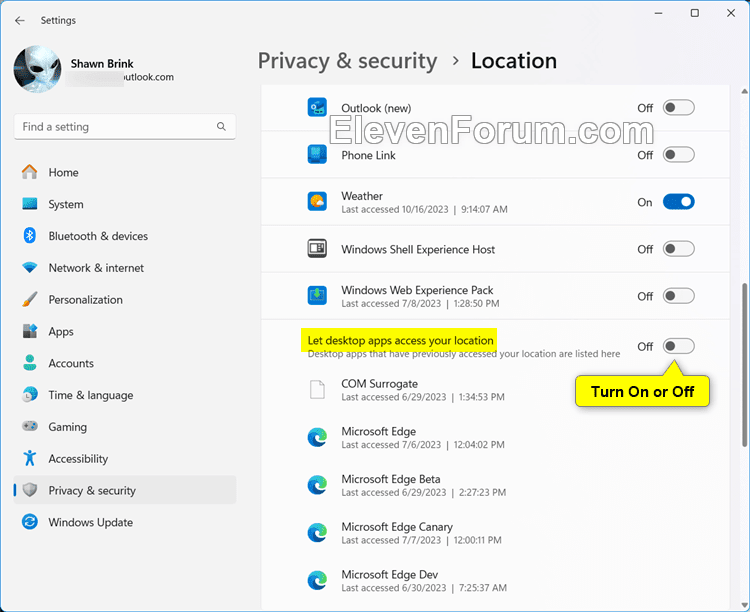Enable location for Outlook (new)
Screen dimensions: 750x612
[678, 108]
